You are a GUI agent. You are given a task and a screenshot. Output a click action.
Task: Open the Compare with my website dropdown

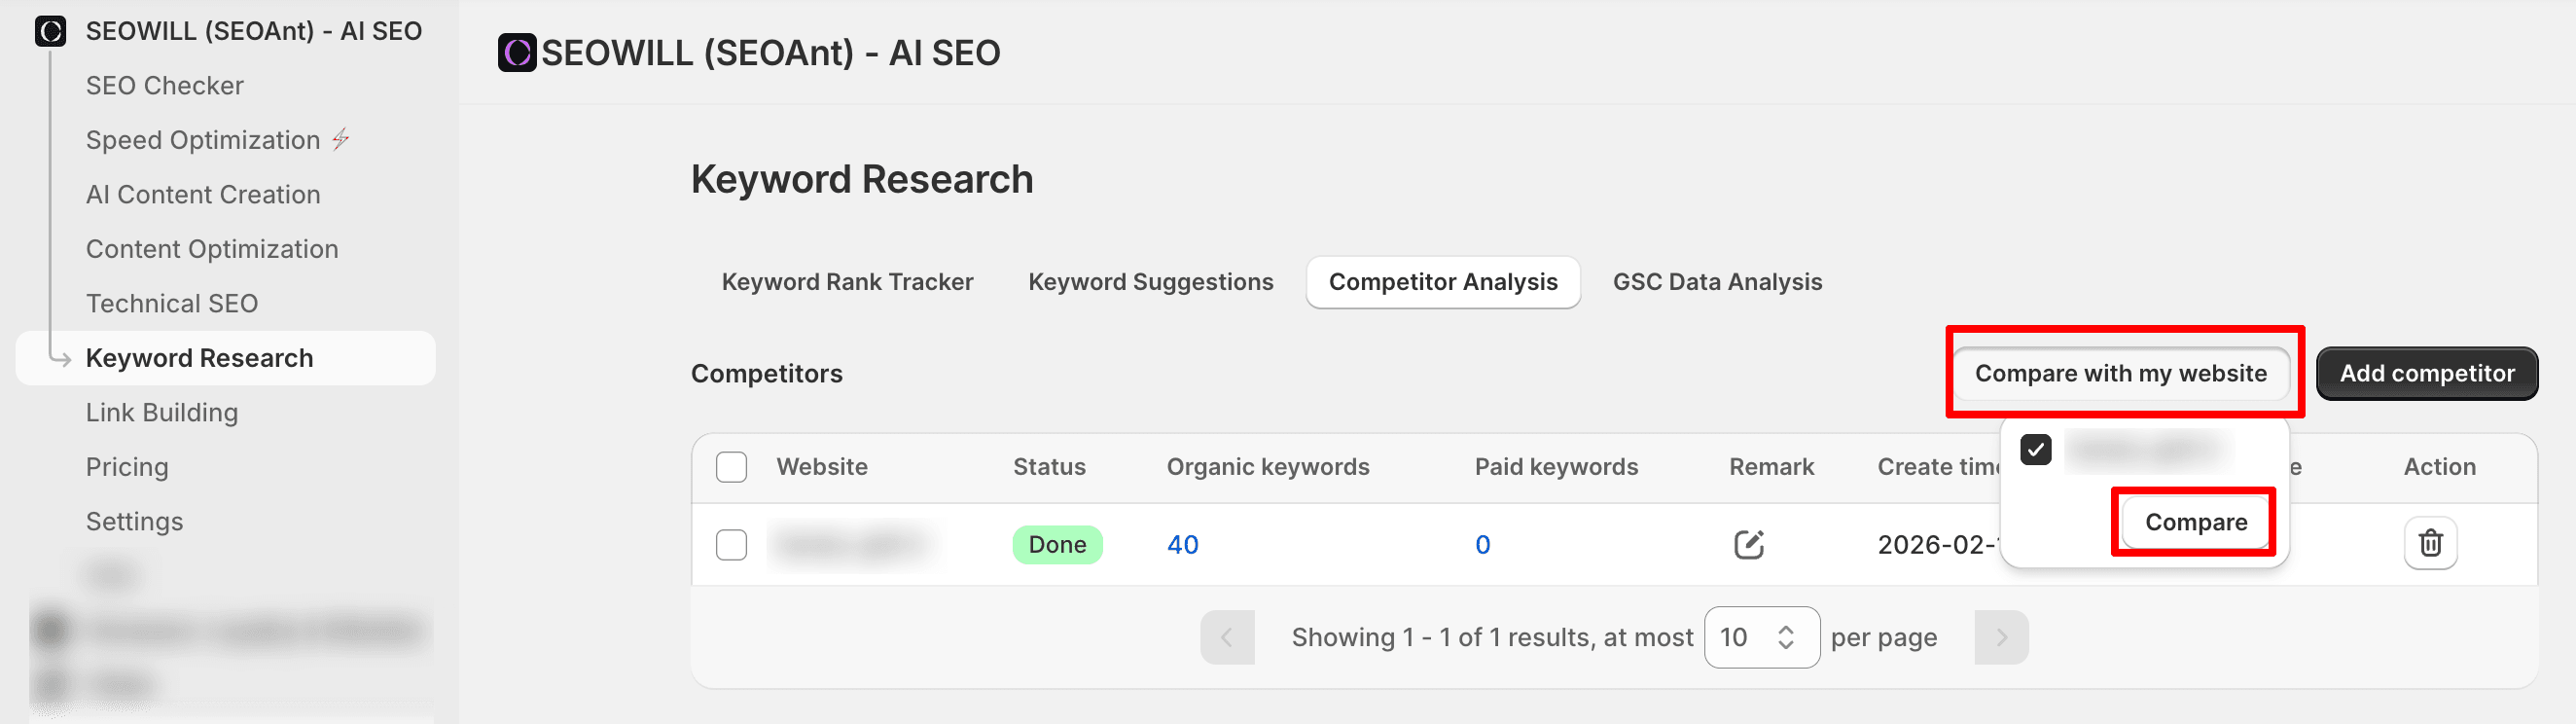point(2120,373)
